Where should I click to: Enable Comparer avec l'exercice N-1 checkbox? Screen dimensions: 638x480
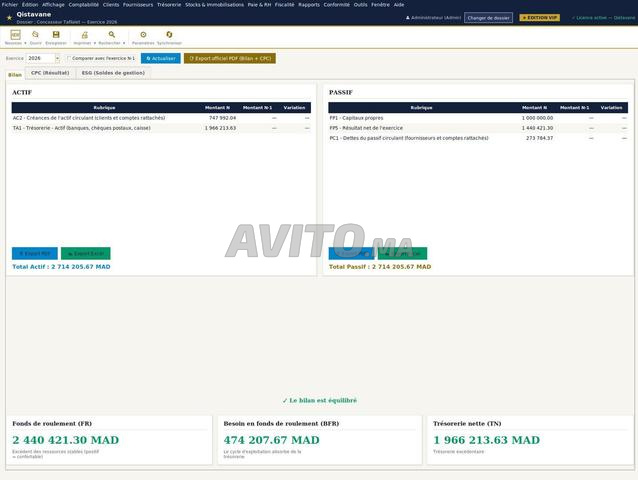click(x=69, y=59)
